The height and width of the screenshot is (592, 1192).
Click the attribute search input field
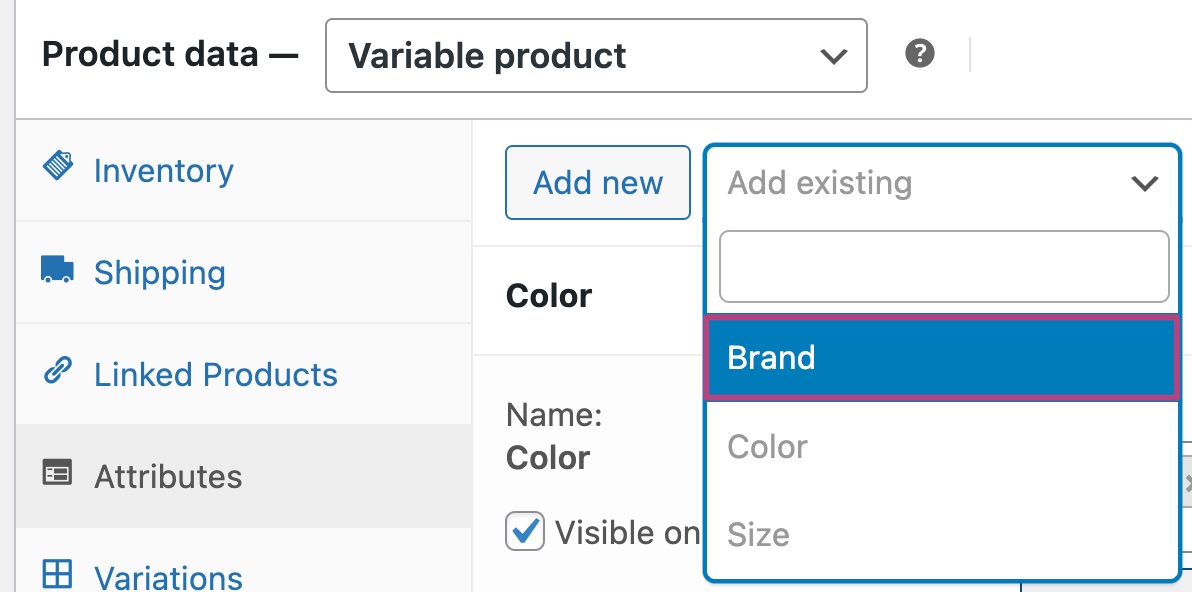click(x=943, y=267)
